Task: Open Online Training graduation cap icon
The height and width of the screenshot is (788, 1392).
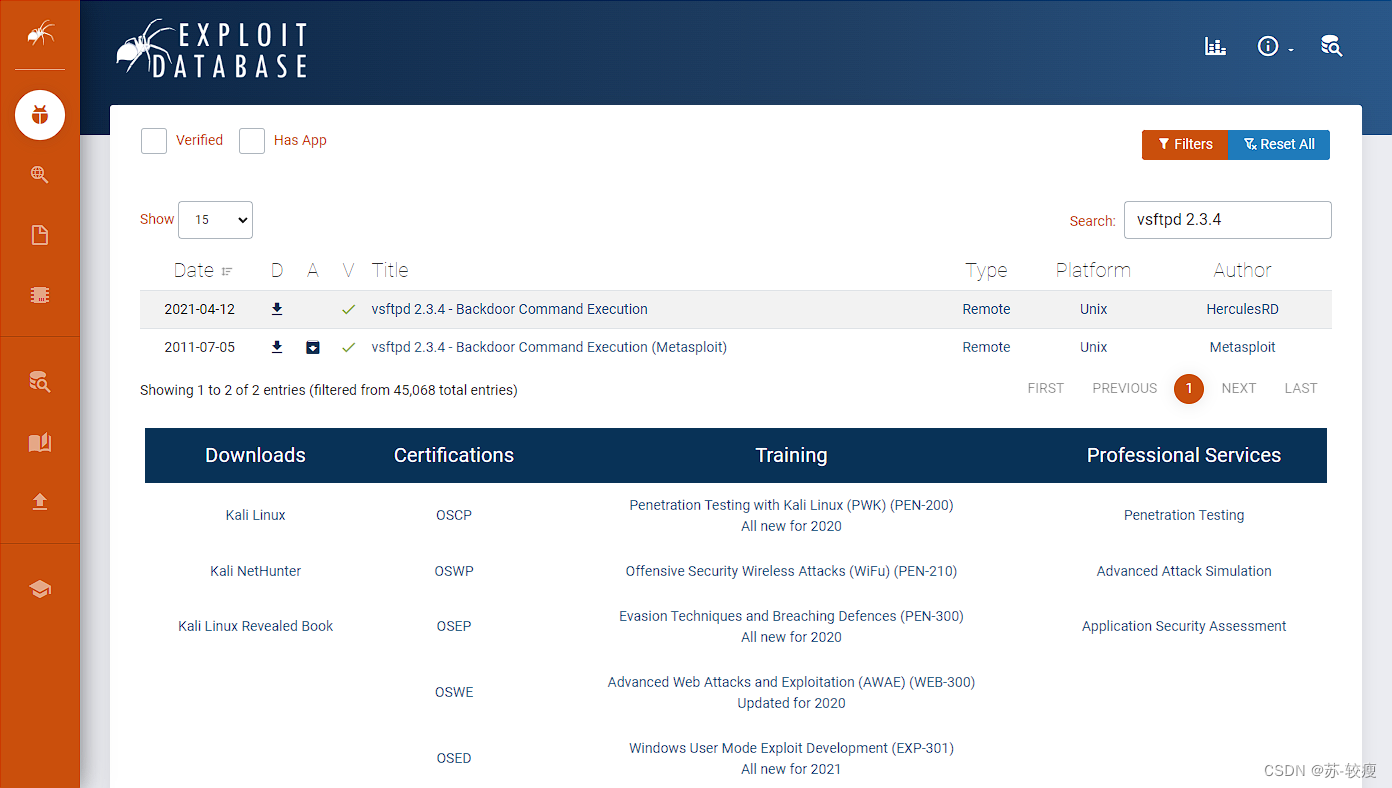Action: pyautogui.click(x=40, y=589)
